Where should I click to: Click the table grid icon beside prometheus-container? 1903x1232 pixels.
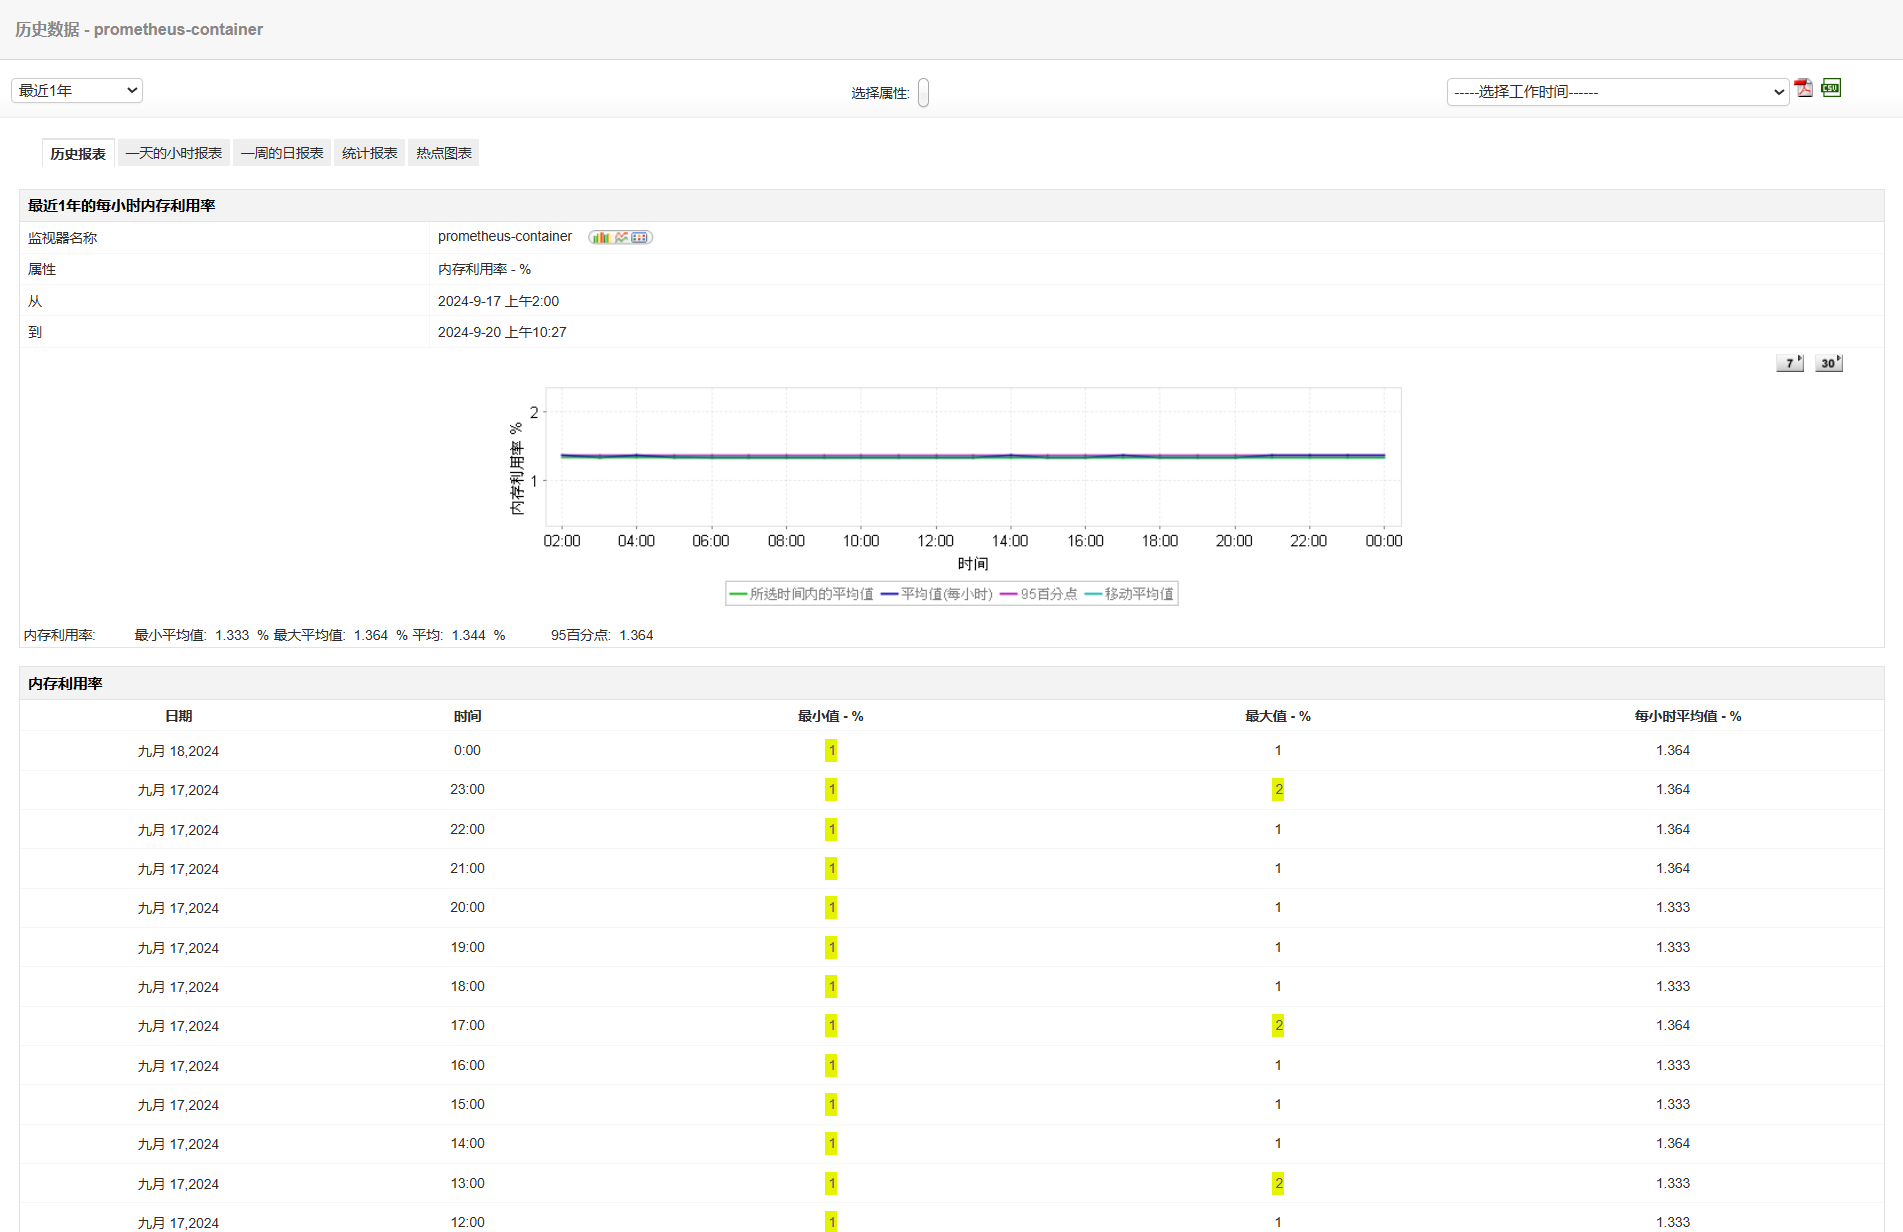click(640, 238)
